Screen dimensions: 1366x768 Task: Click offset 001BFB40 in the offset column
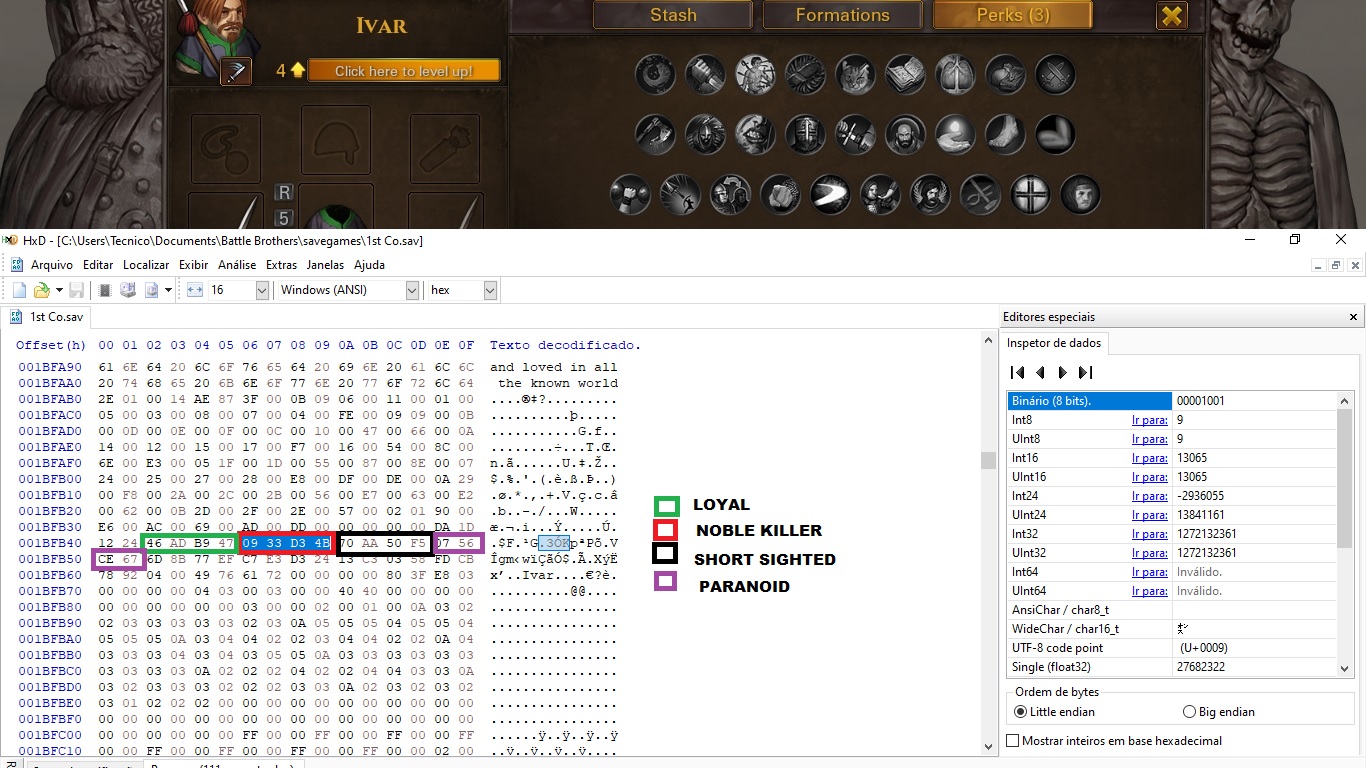pyautogui.click(x=50, y=543)
